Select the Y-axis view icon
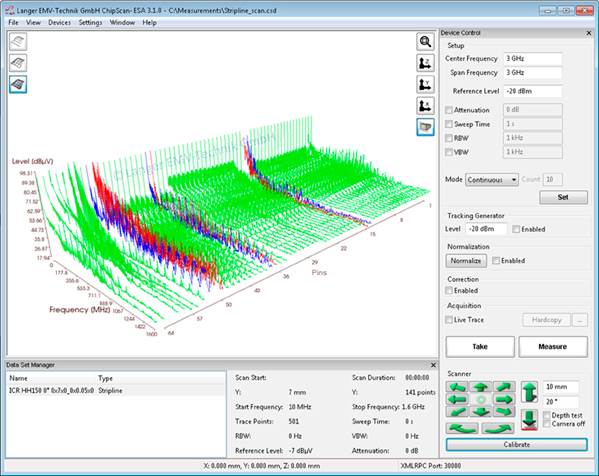This screenshot has width=599, height=476. pyautogui.click(x=425, y=84)
